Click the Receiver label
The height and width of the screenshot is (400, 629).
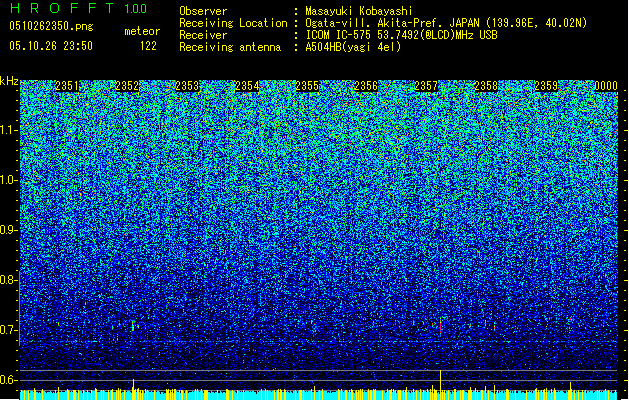pos(203,35)
